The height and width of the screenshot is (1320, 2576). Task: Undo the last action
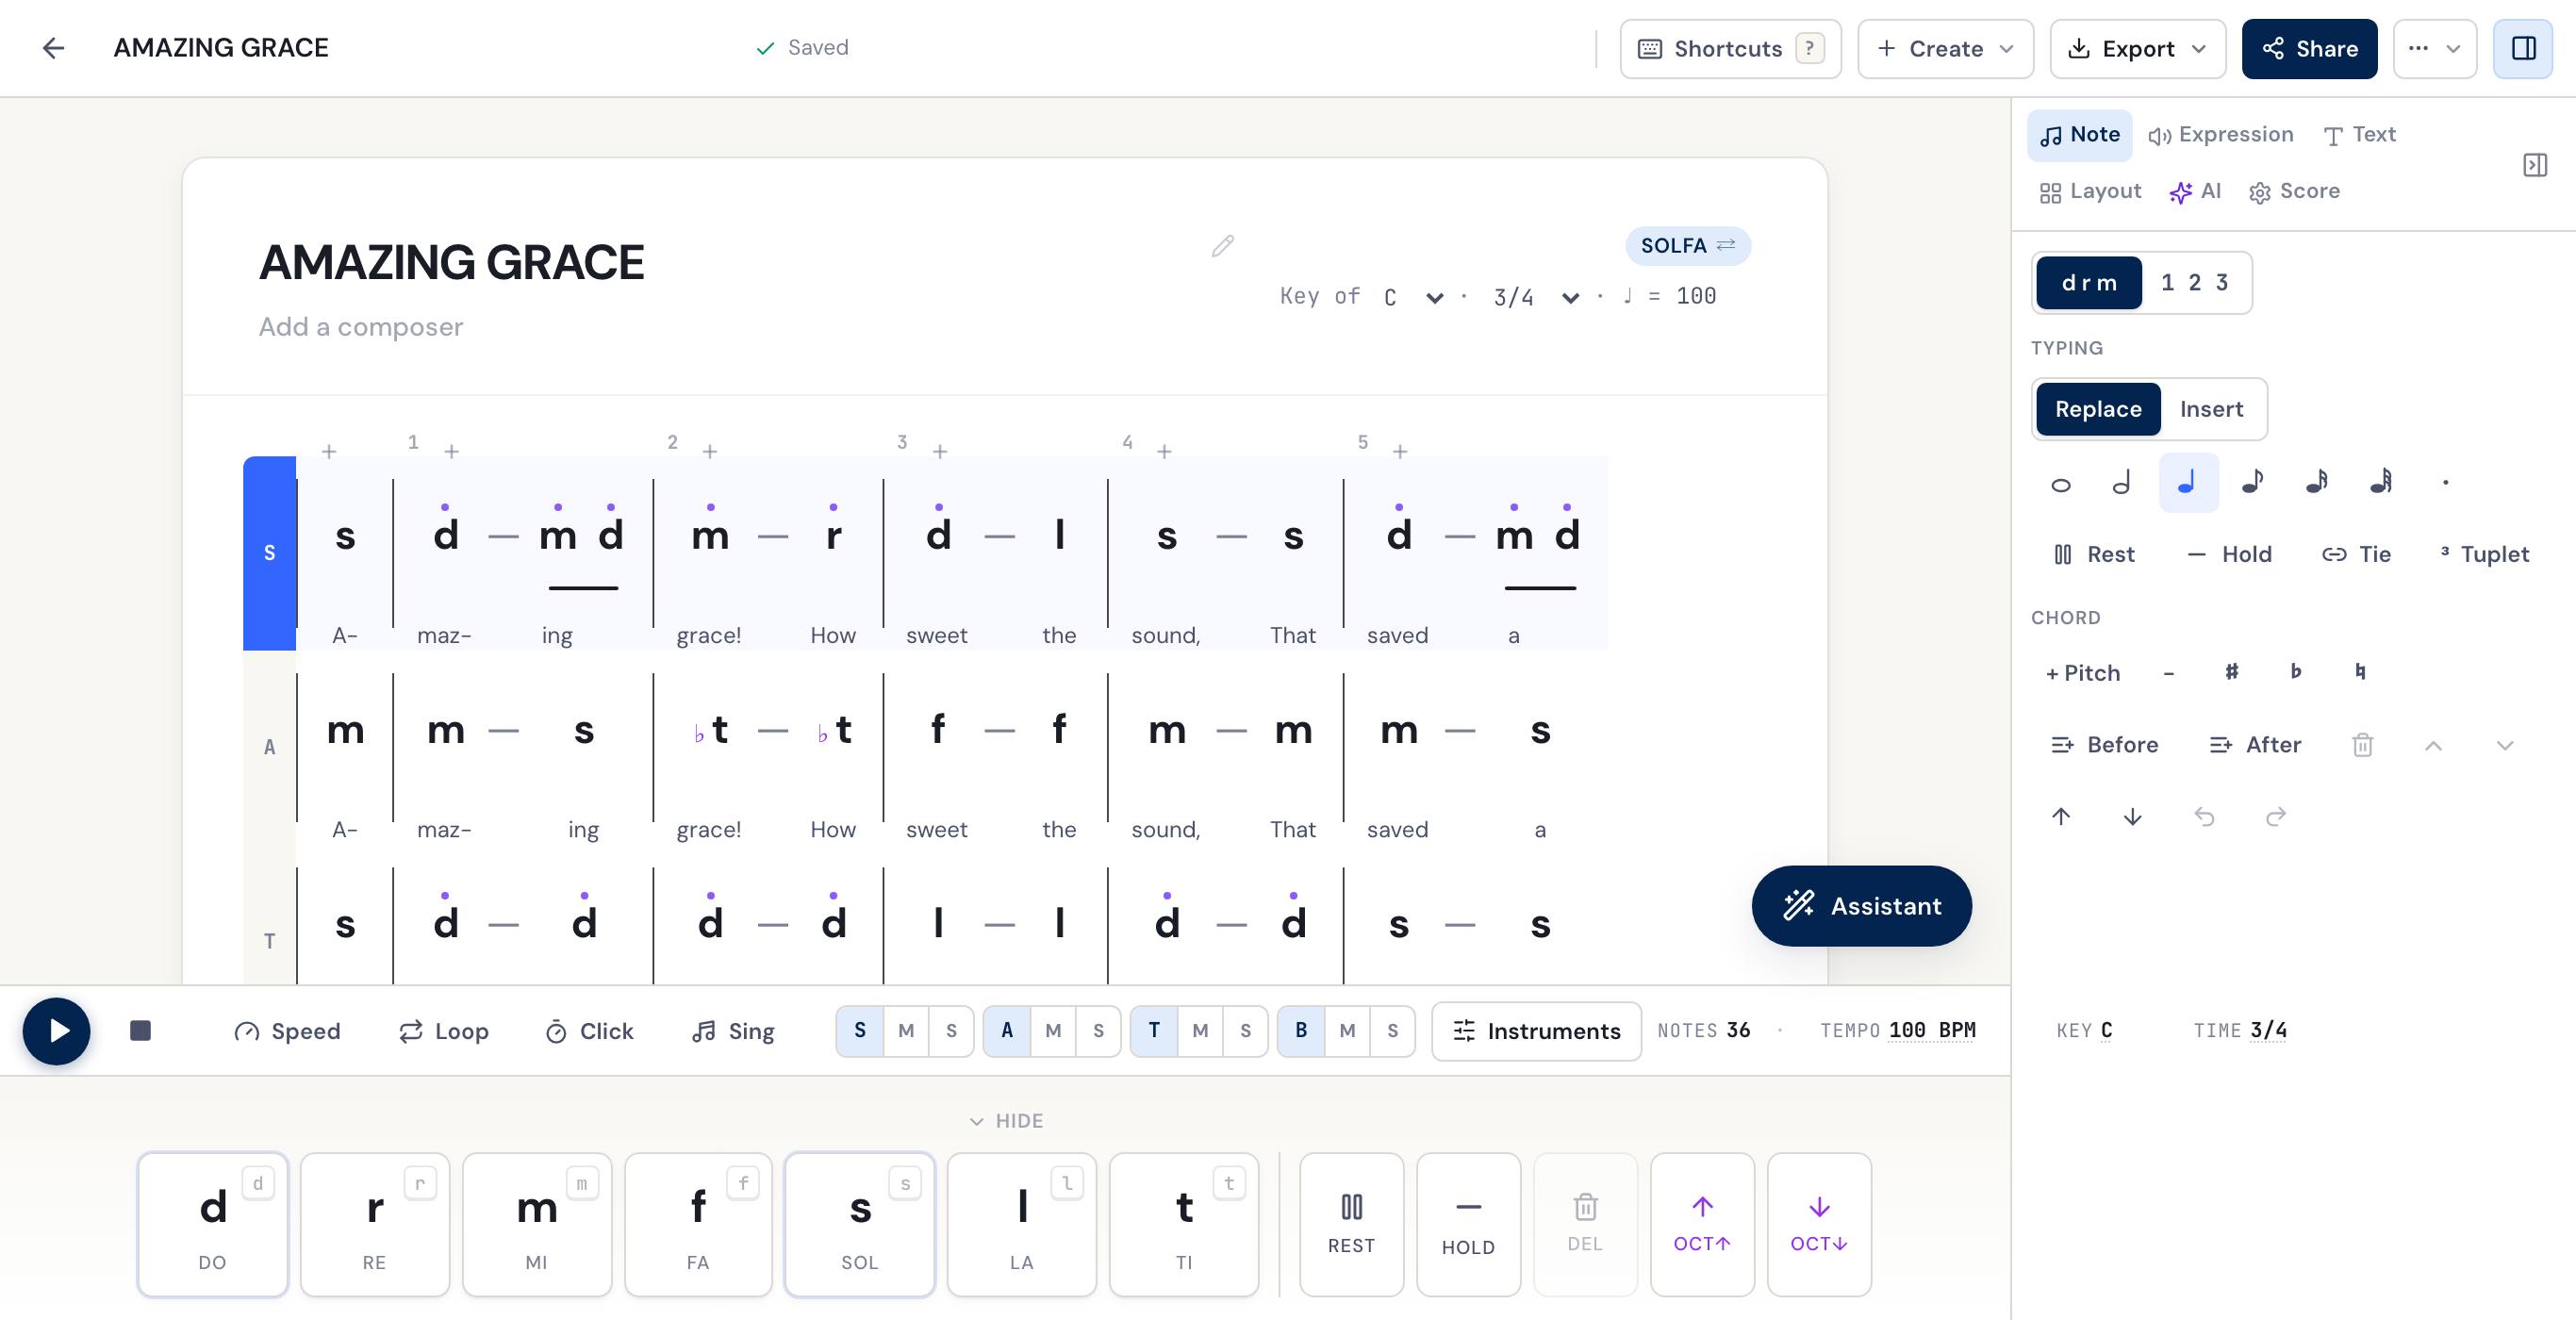tap(2204, 817)
